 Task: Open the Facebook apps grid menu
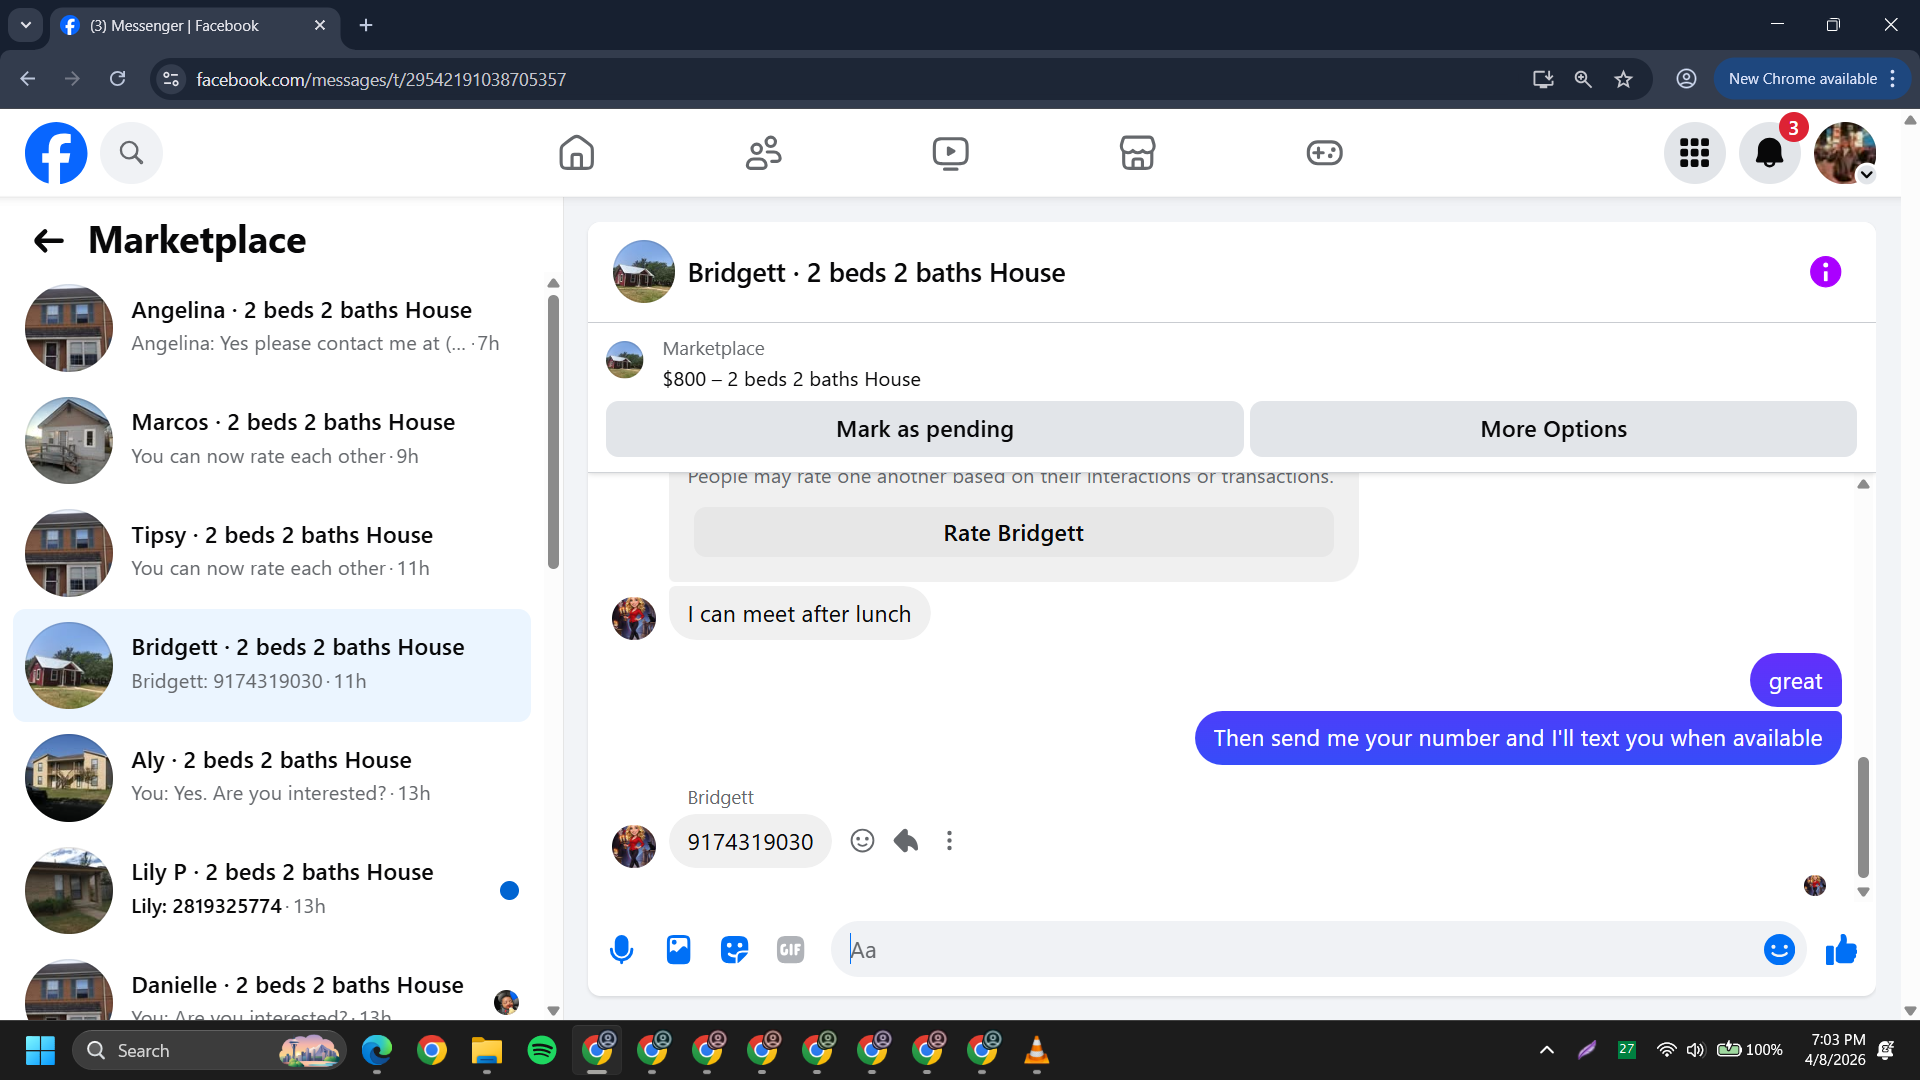[x=1694, y=153]
